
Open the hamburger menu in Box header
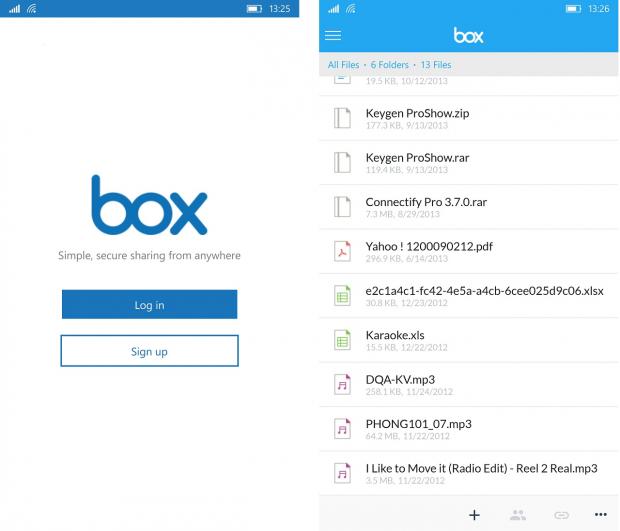(x=333, y=36)
